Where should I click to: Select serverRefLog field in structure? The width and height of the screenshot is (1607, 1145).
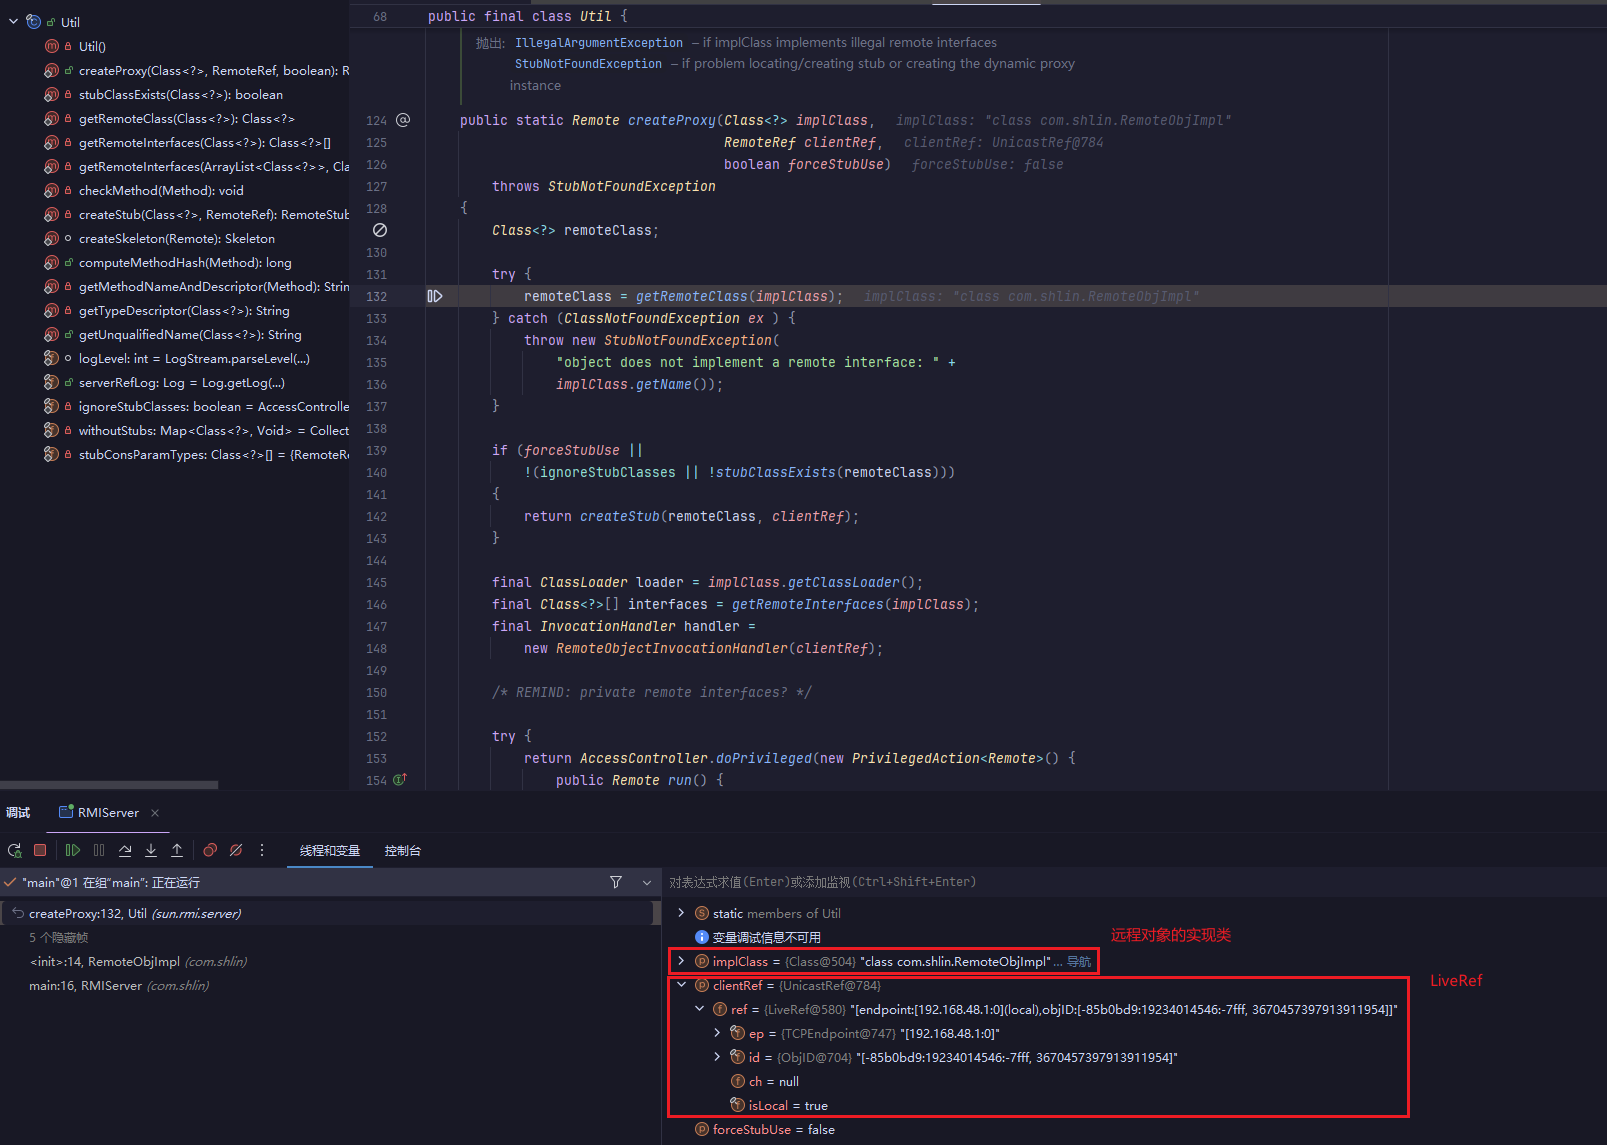coord(181,382)
